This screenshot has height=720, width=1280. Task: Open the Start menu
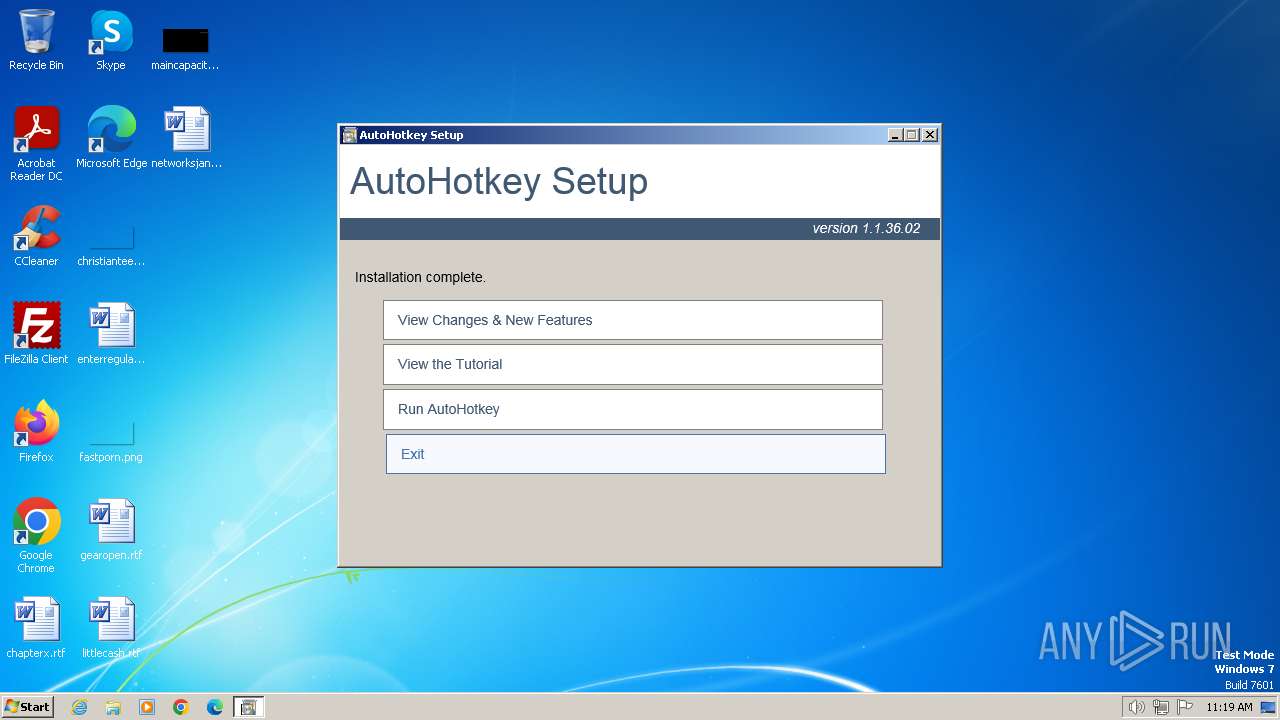[27, 707]
